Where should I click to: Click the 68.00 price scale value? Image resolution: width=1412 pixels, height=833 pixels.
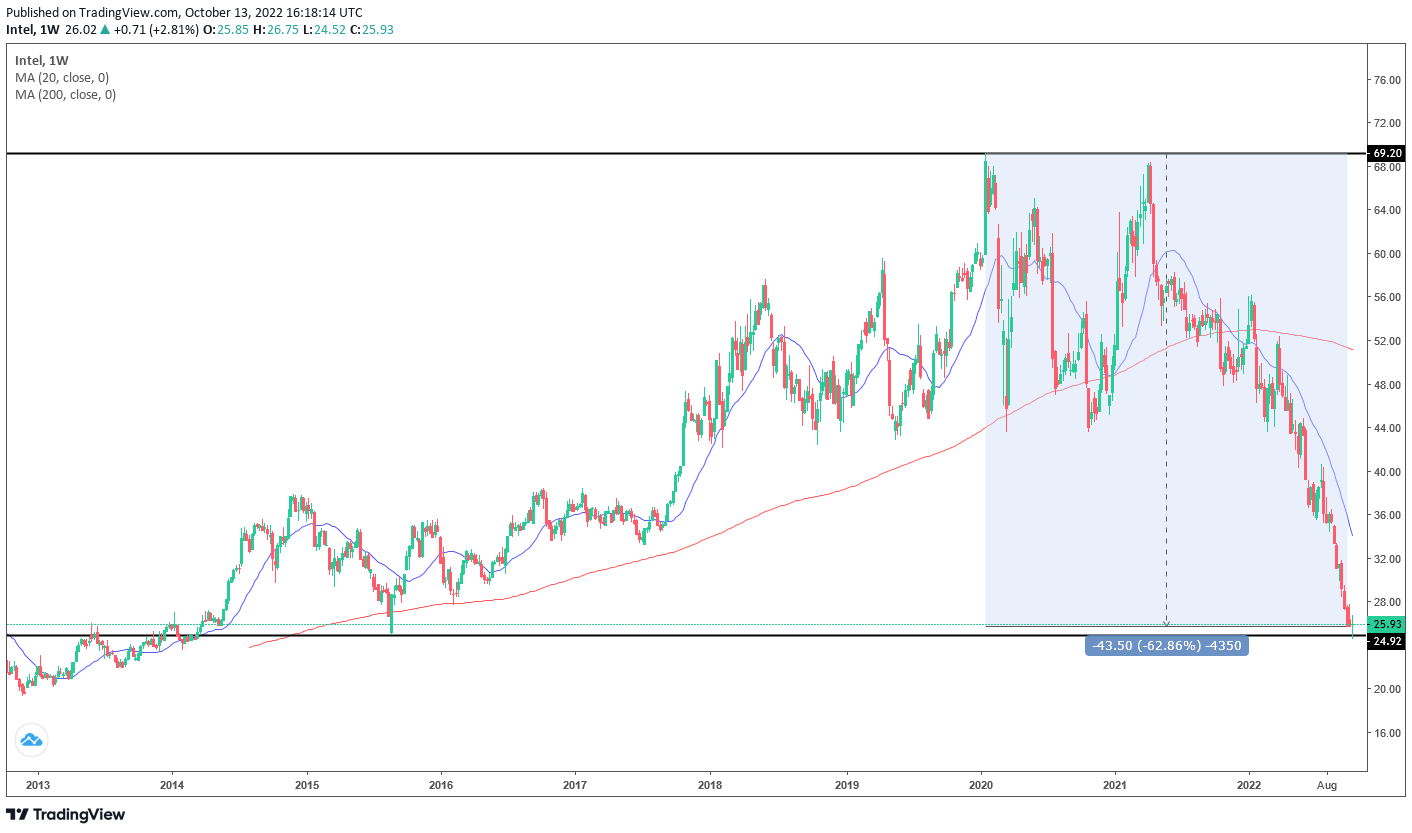click(x=1387, y=167)
